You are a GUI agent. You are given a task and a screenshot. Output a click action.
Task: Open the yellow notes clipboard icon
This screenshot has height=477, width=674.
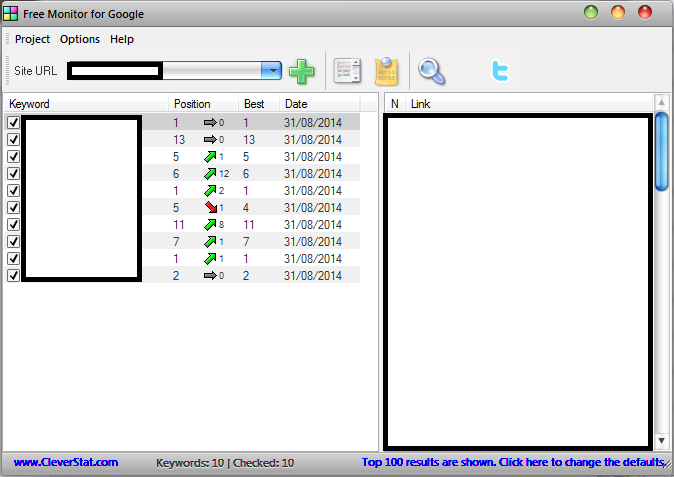(x=386, y=71)
